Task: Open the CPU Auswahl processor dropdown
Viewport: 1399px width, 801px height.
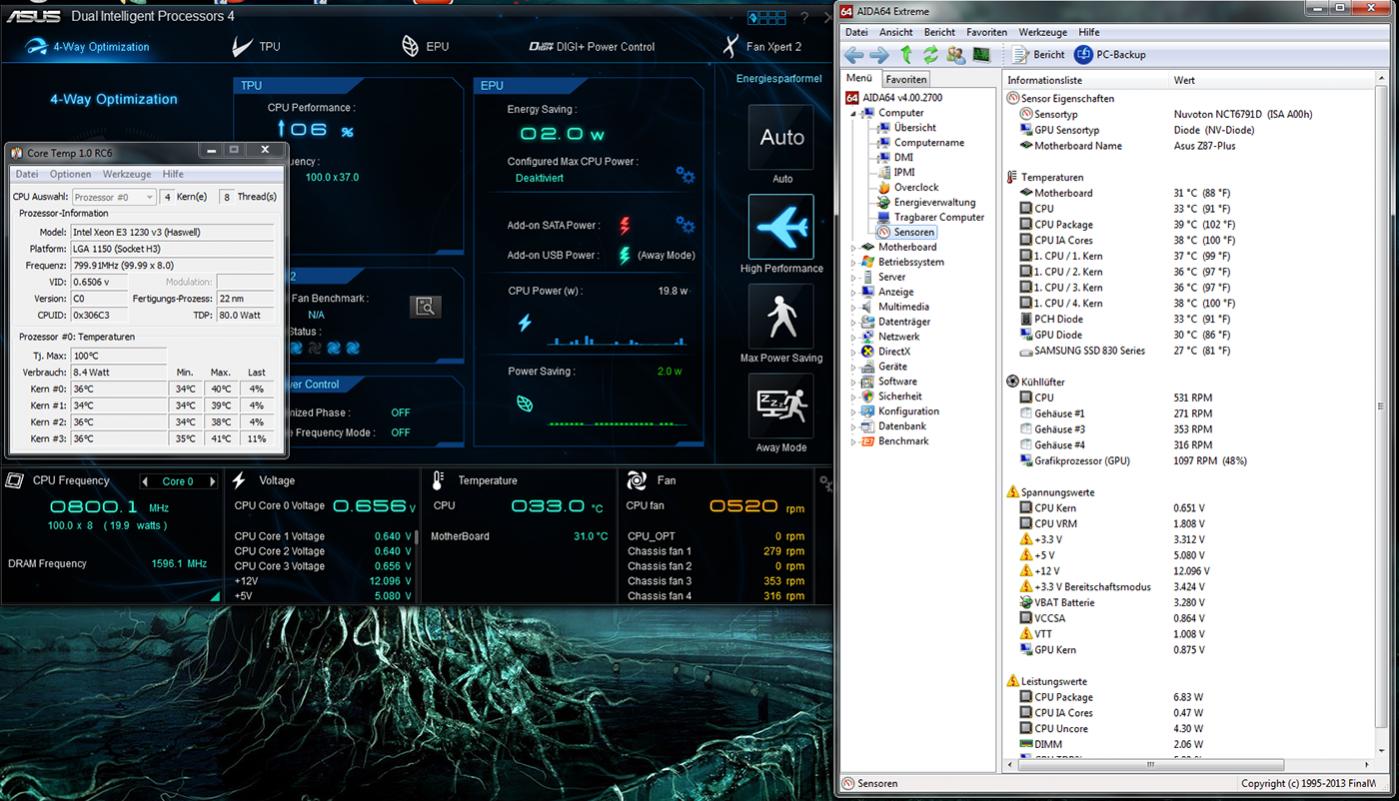Action: point(113,197)
